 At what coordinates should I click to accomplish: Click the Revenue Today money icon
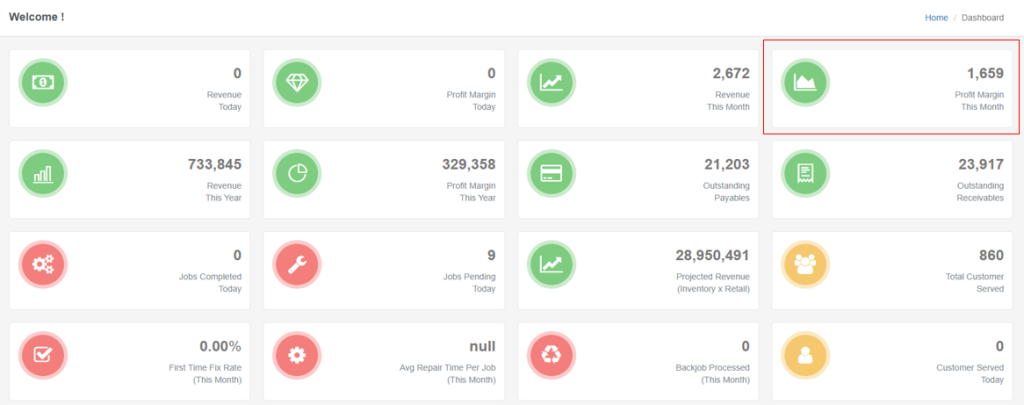(44, 83)
